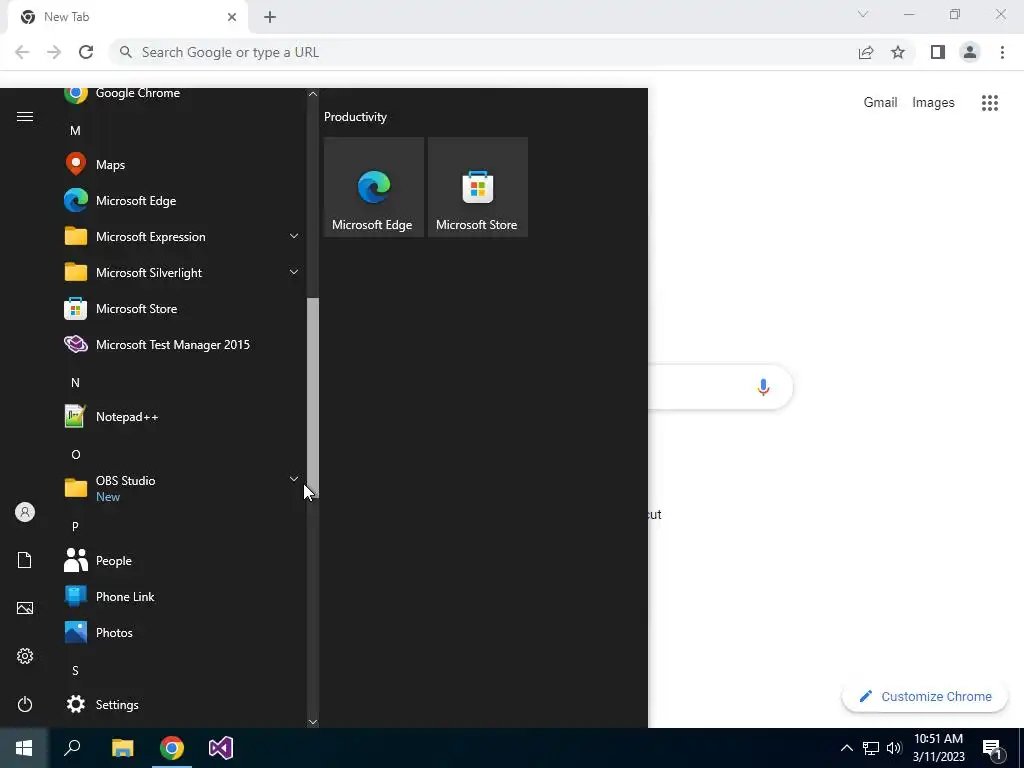This screenshot has width=1024, height=768.
Task: Open the Settings gear in Start sidebar
Action: point(25,656)
